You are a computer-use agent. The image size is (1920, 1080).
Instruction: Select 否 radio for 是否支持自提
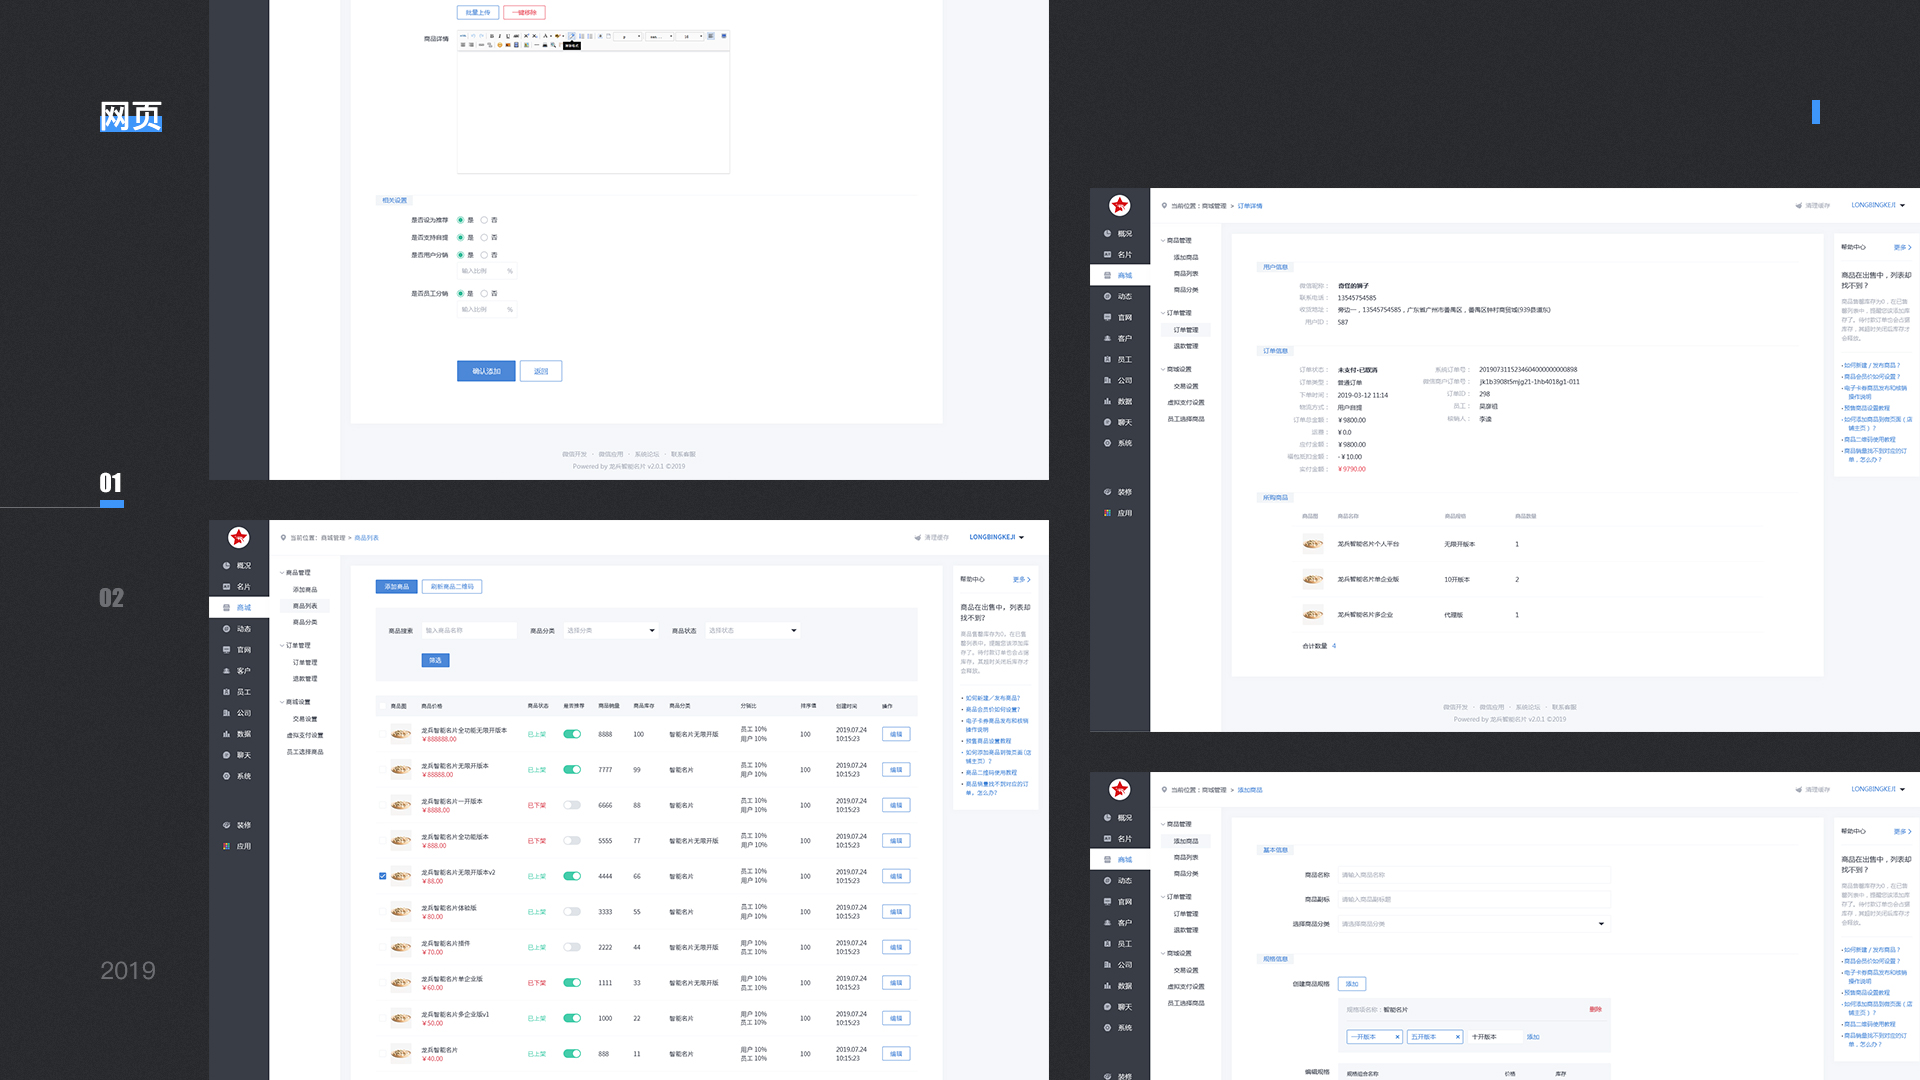(484, 238)
